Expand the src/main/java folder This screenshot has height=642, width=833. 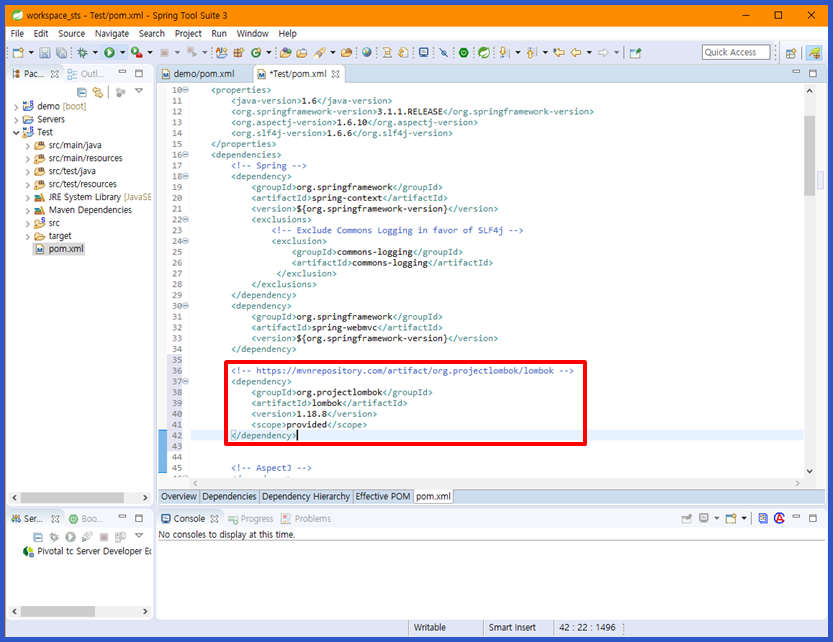[x=28, y=146]
